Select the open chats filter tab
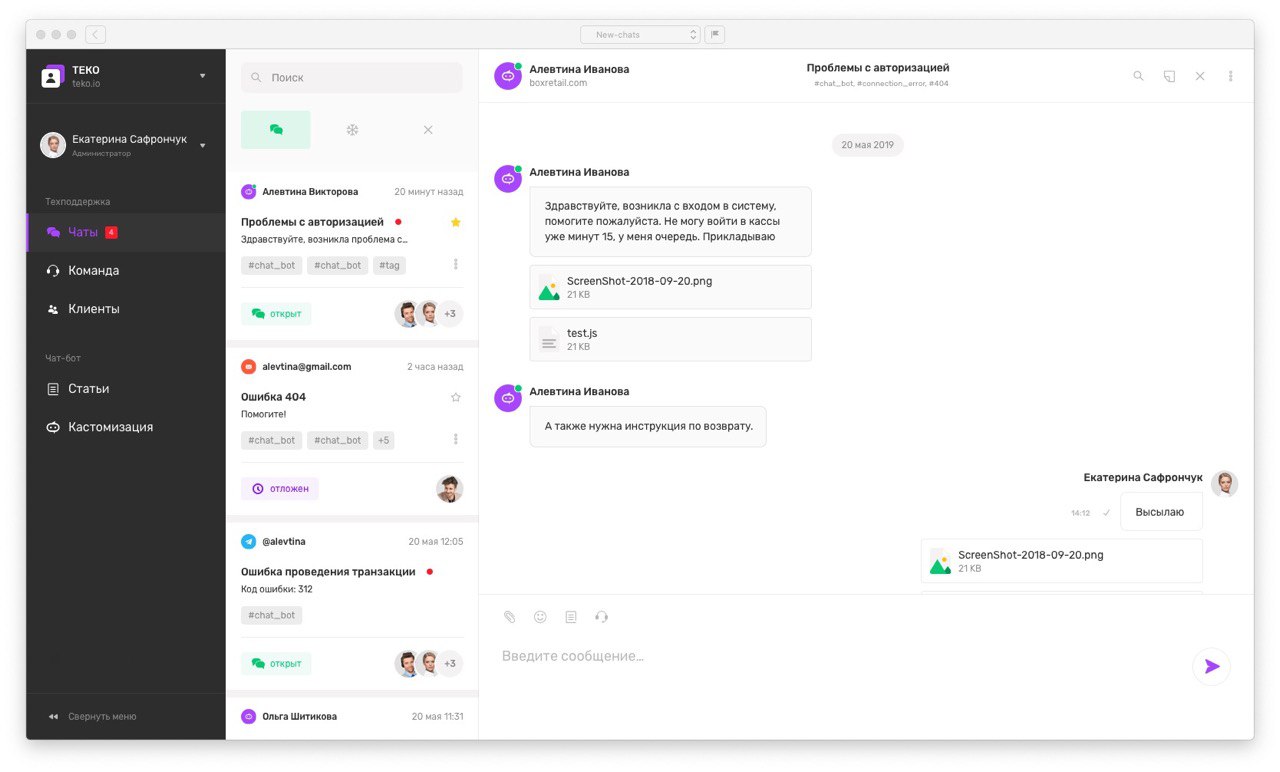Viewport: 1280px width, 772px height. click(276, 130)
